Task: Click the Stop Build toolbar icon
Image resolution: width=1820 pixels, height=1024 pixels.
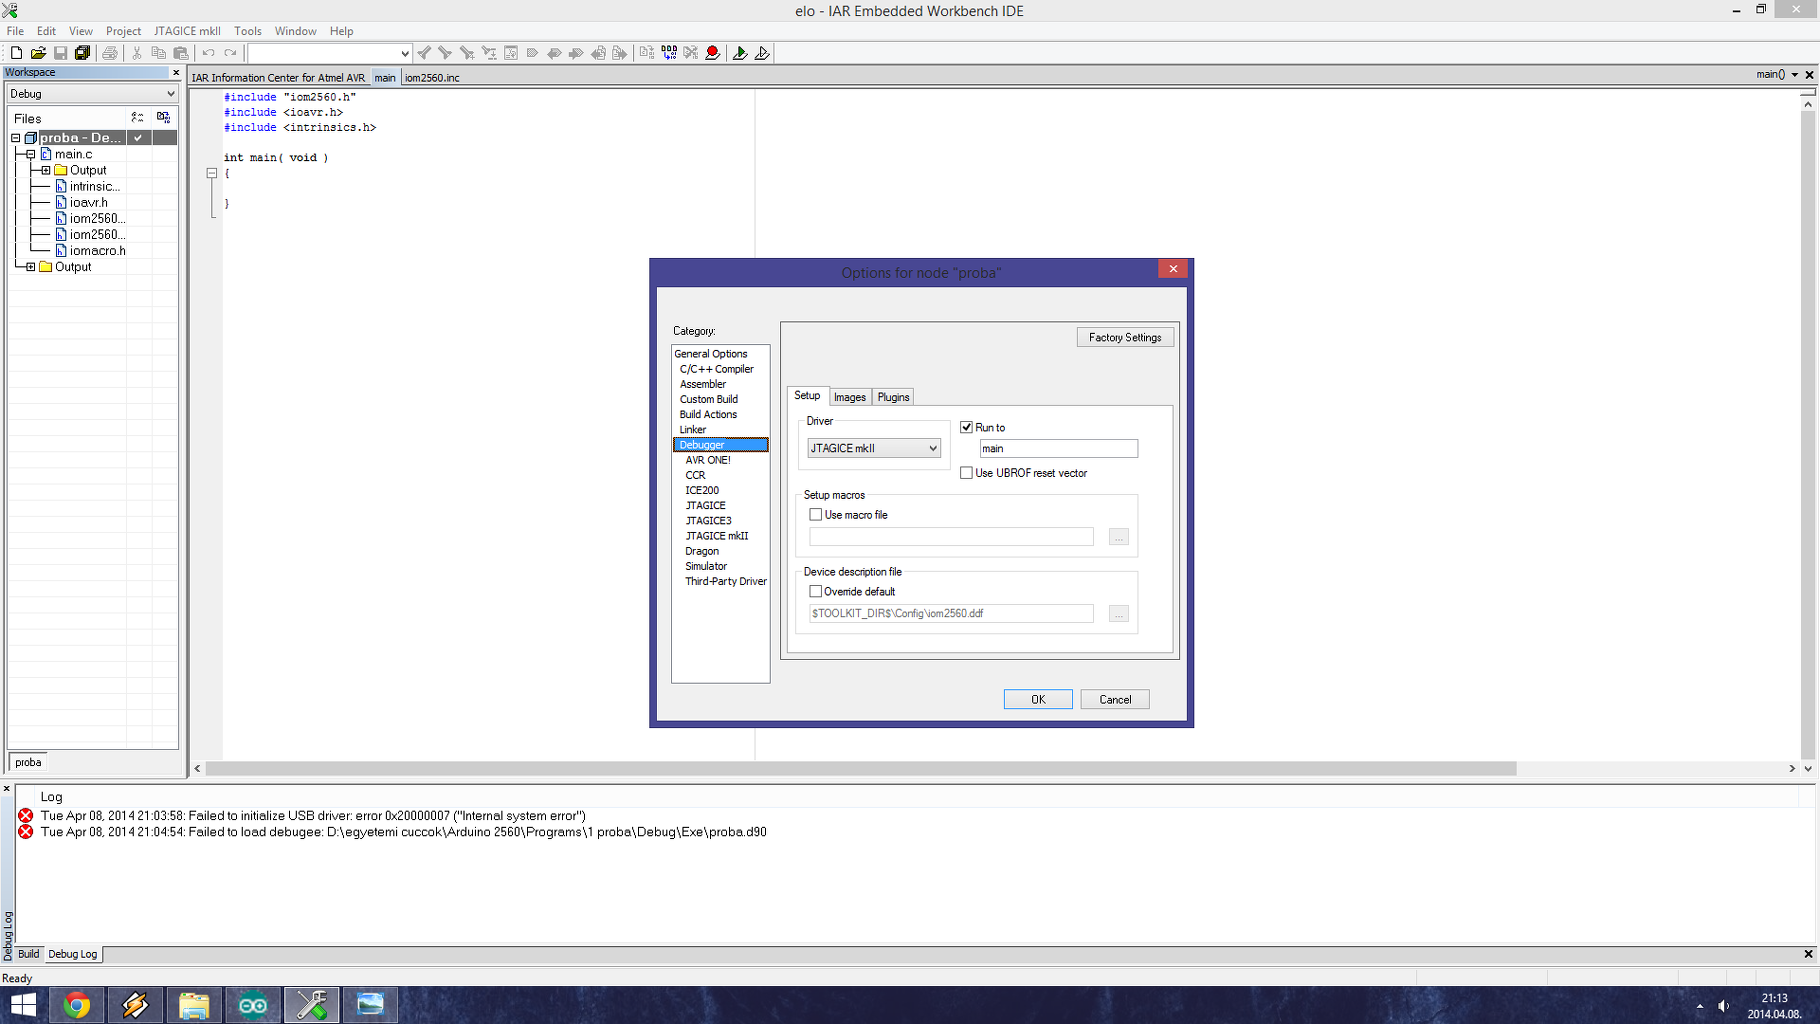Action: point(691,53)
